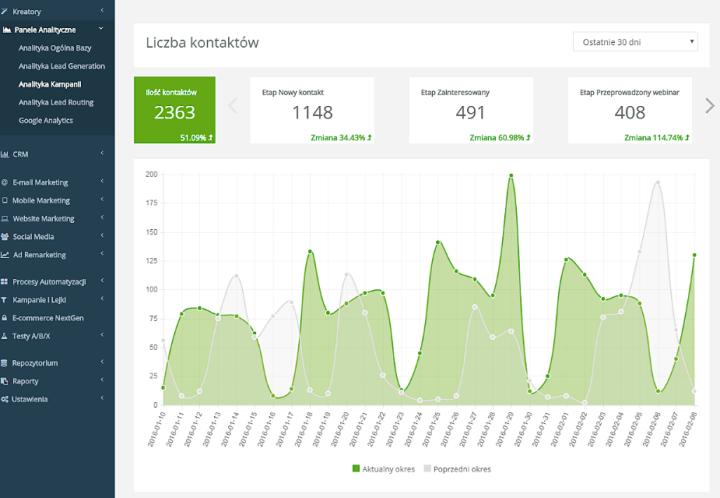
Task: Open the Ostatnie 30 dni dropdown
Action: [636, 42]
